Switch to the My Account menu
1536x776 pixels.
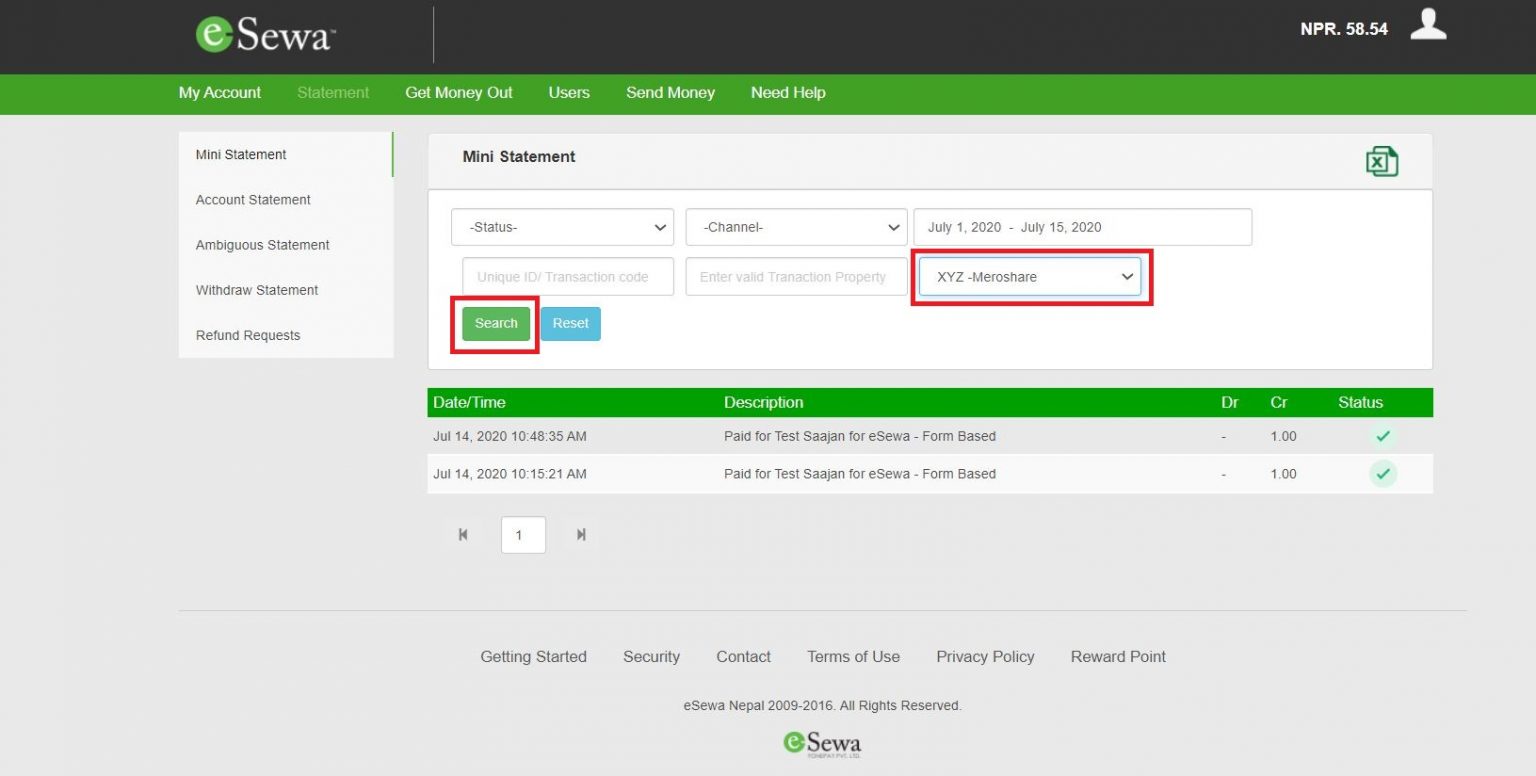(x=219, y=92)
